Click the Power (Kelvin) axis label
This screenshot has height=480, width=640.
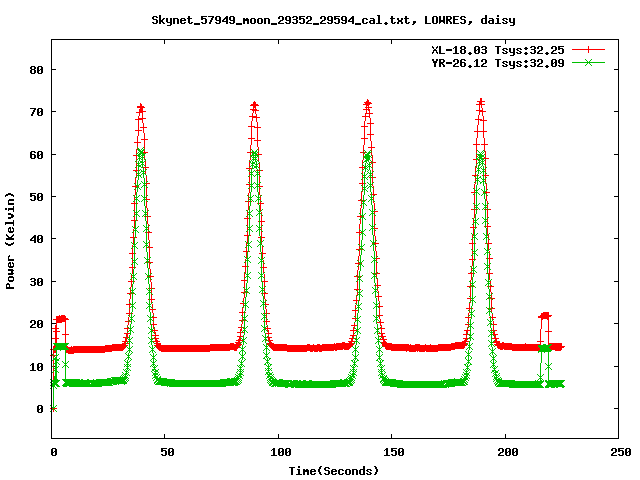tap(10, 241)
